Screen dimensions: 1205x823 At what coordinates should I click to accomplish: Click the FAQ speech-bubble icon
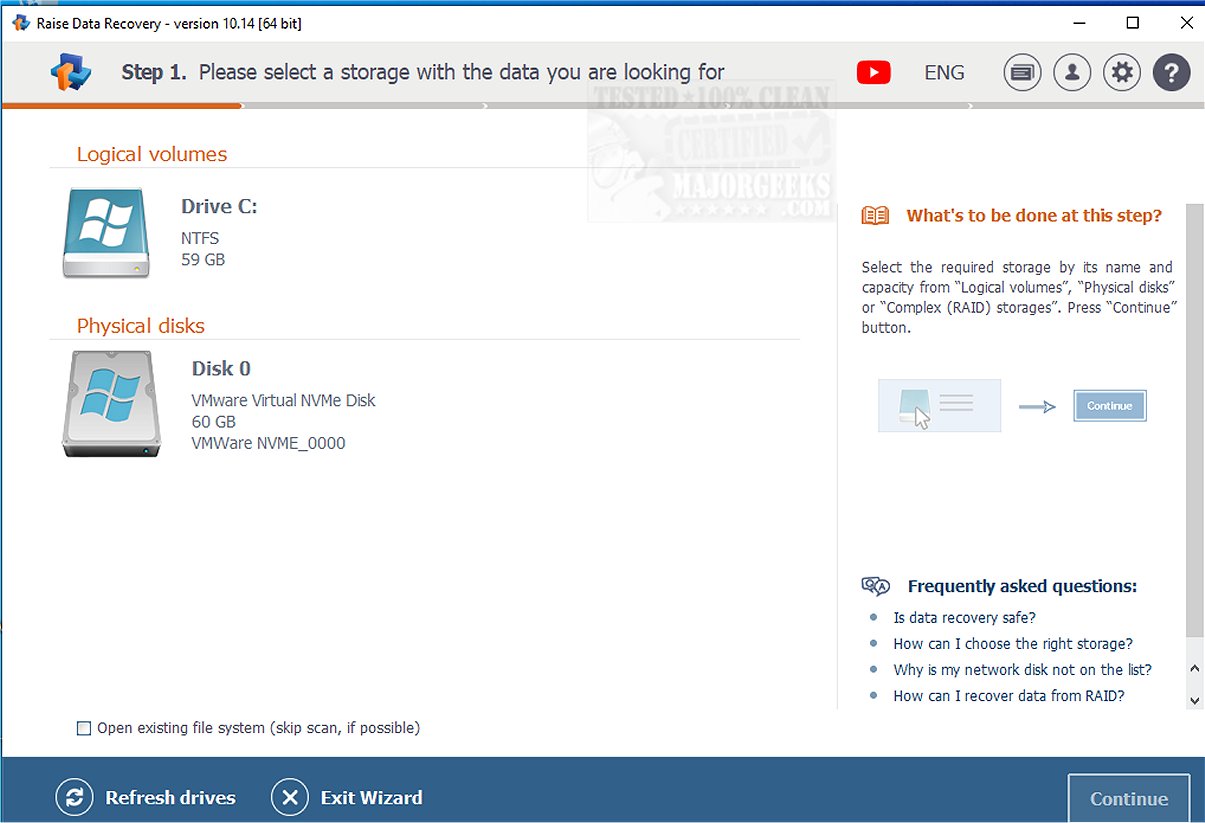(875, 586)
